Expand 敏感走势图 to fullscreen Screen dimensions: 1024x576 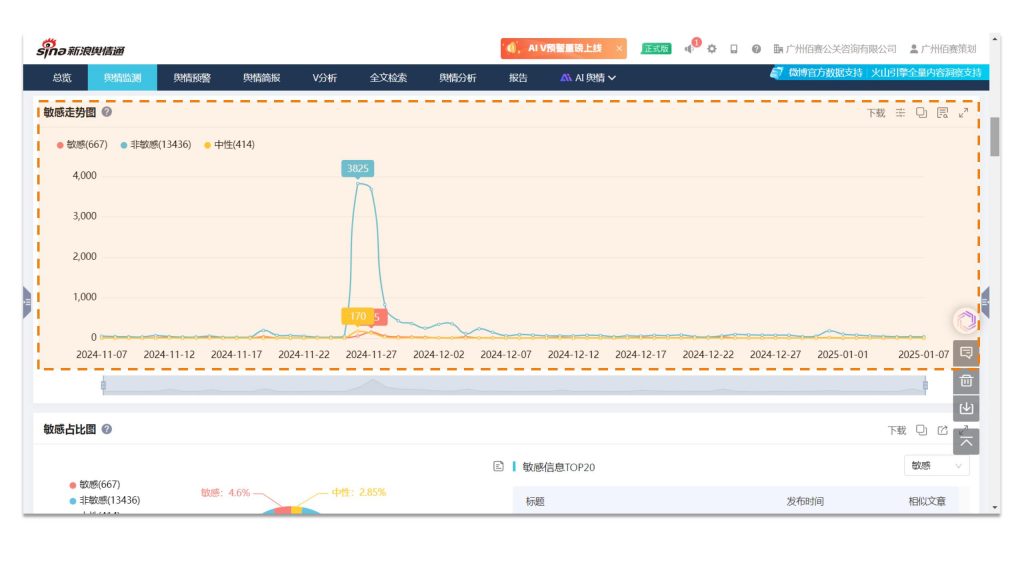pyautogui.click(x=963, y=113)
